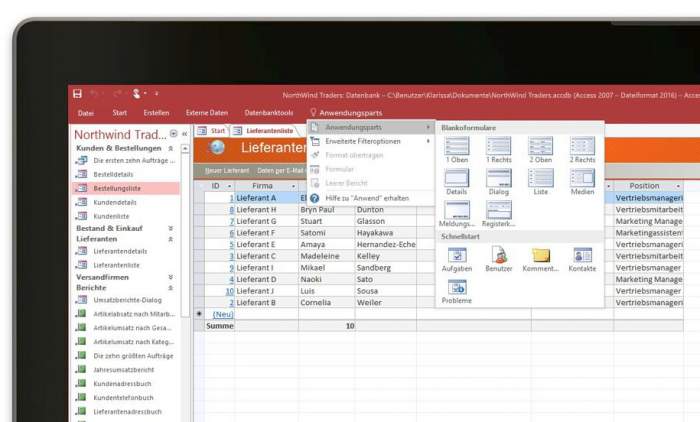Open the Firma column filter dropdown
This screenshot has width=700, height=422.
(x=293, y=186)
